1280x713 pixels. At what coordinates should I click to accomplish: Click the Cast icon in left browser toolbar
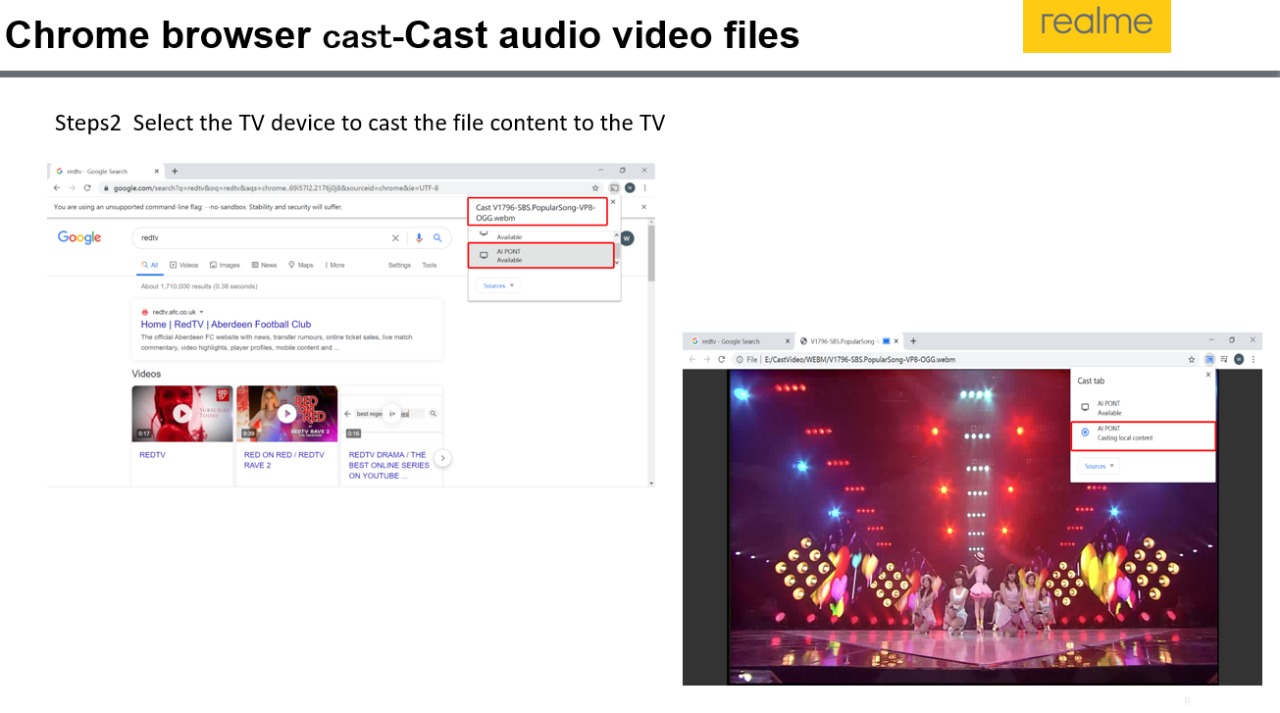[614, 188]
